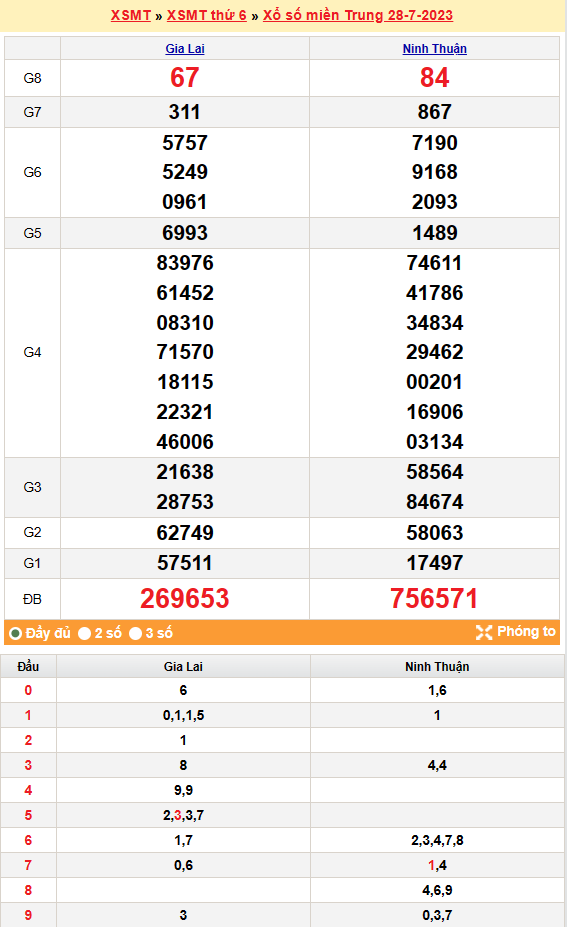Click G4 number 41786
This screenshot has width=567, height=927.
[x=435, y=293]
